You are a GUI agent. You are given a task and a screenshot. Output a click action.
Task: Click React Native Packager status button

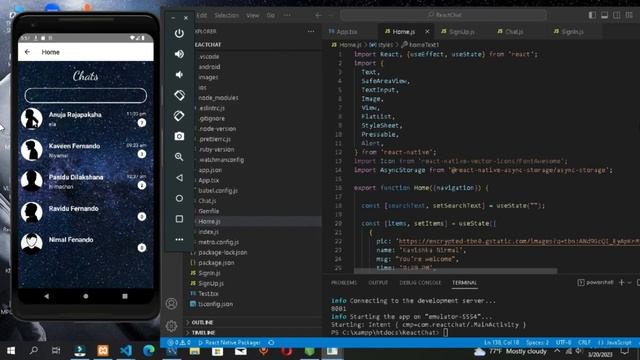tap(230, 343)
